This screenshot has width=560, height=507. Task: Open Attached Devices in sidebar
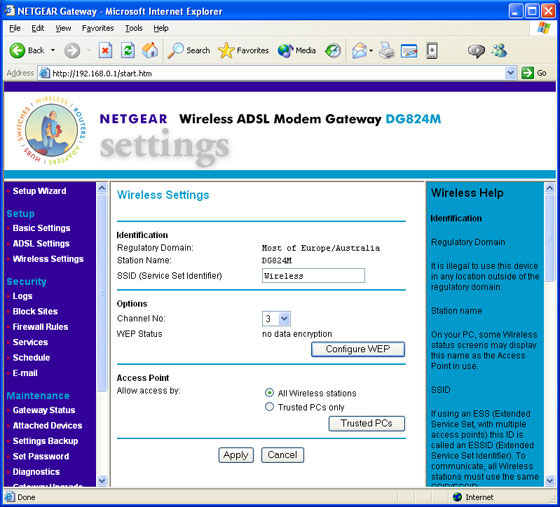coord(48,425)
